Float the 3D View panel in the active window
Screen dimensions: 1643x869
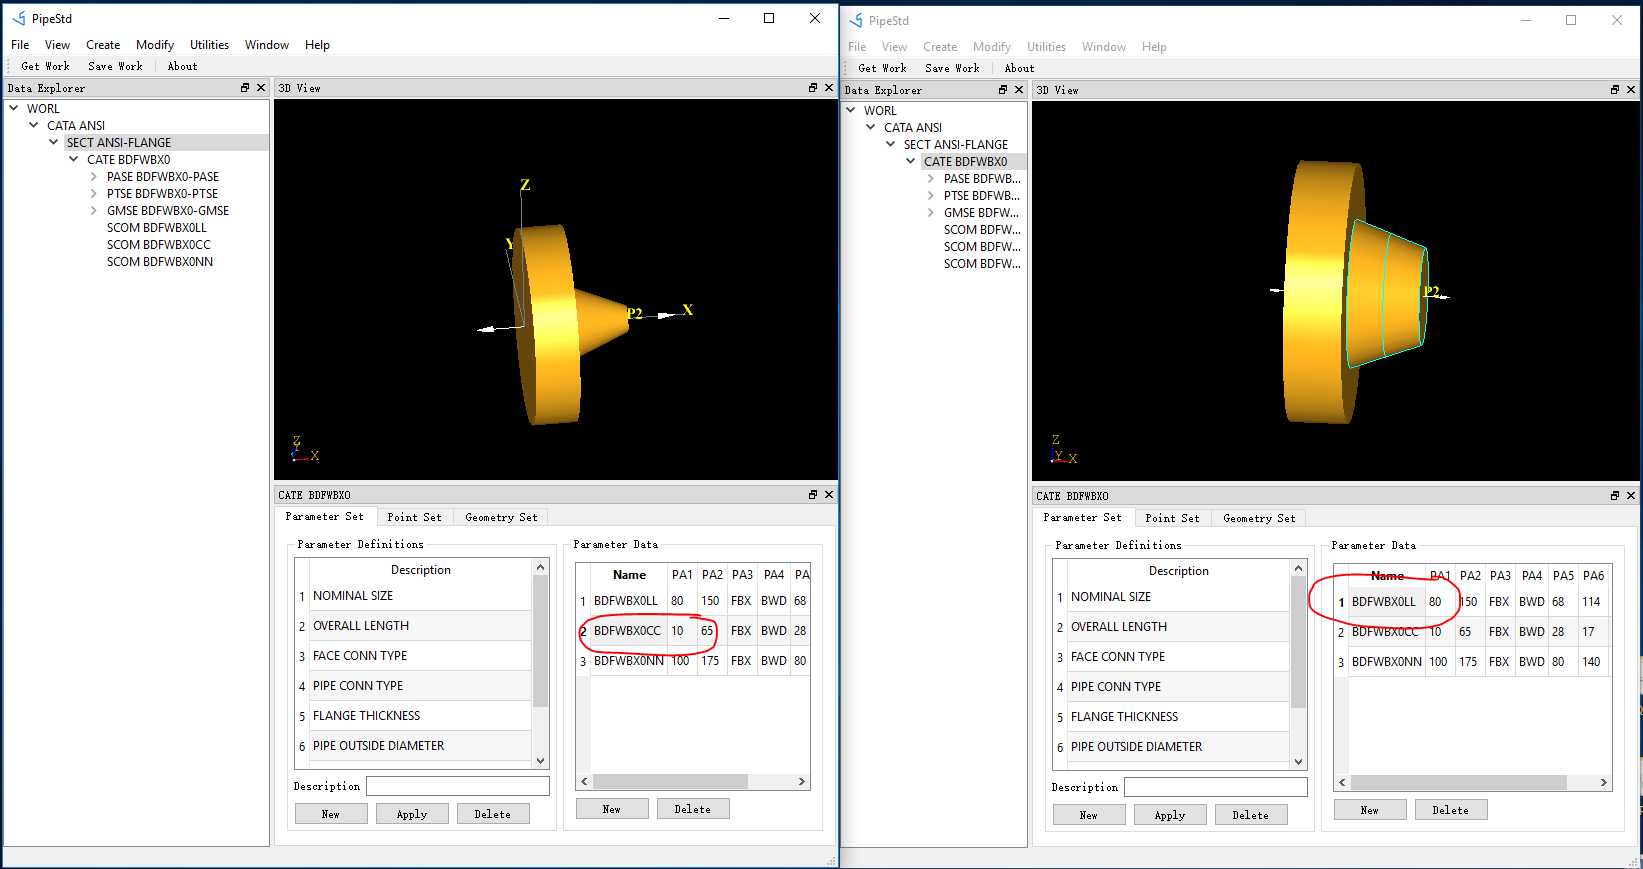click(x=813, y=88)
